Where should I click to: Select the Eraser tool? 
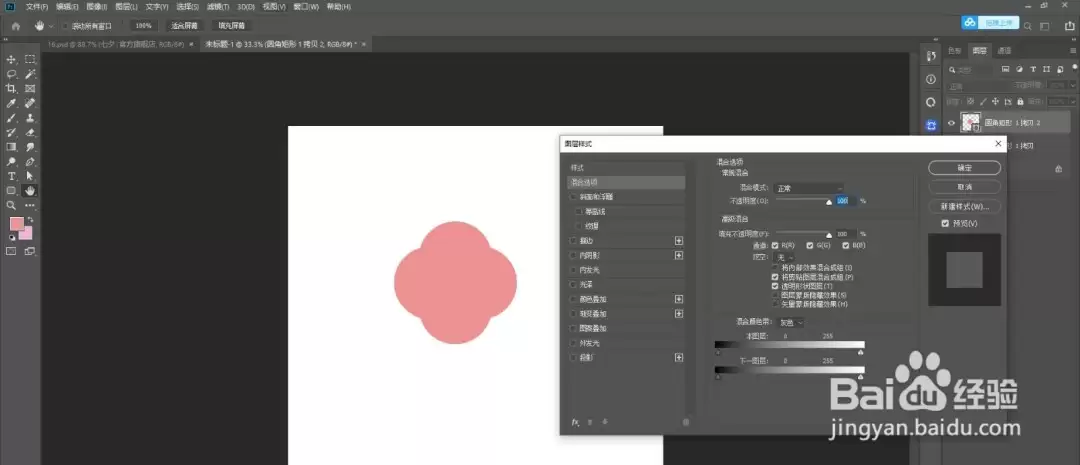(x=30, y=132)
